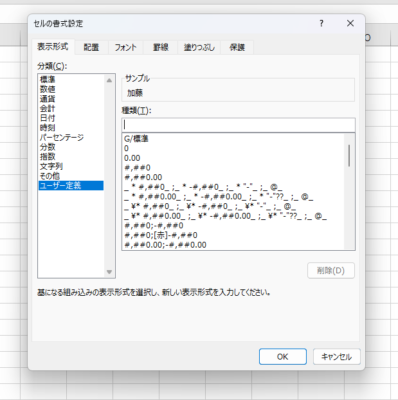Click the format type list scrollbar thumb

coord(349,155)
